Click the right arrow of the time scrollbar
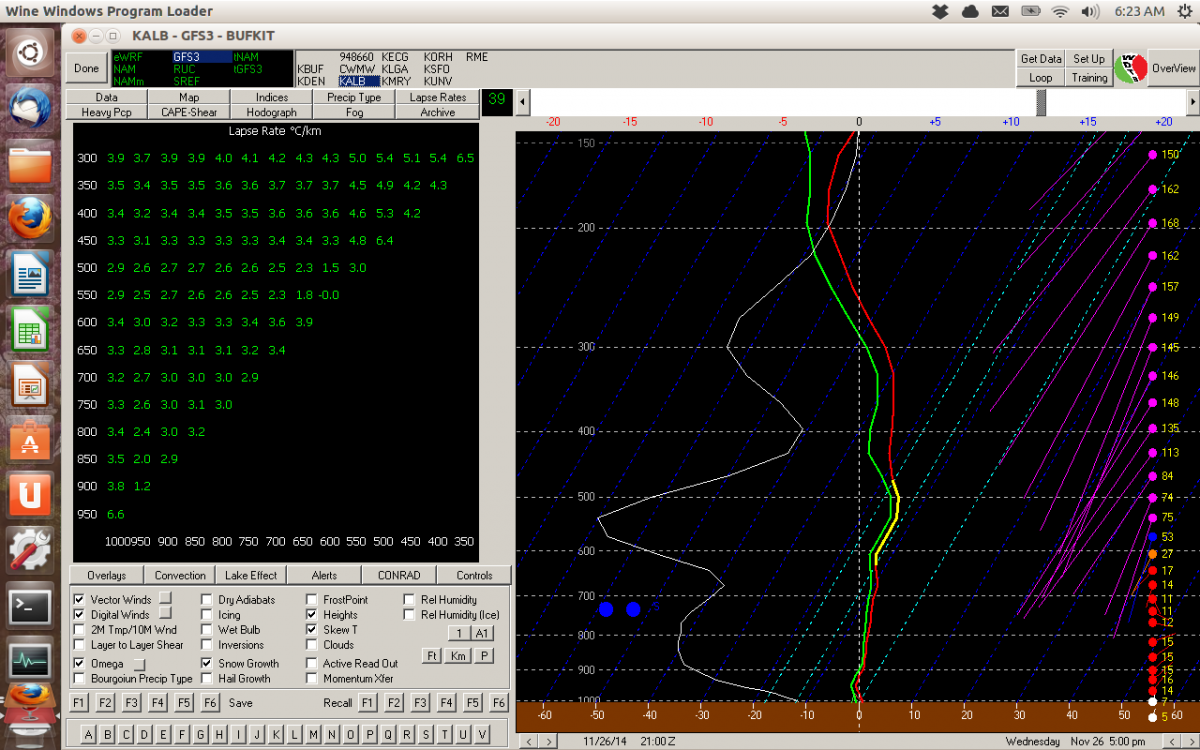 (1192, 102)
